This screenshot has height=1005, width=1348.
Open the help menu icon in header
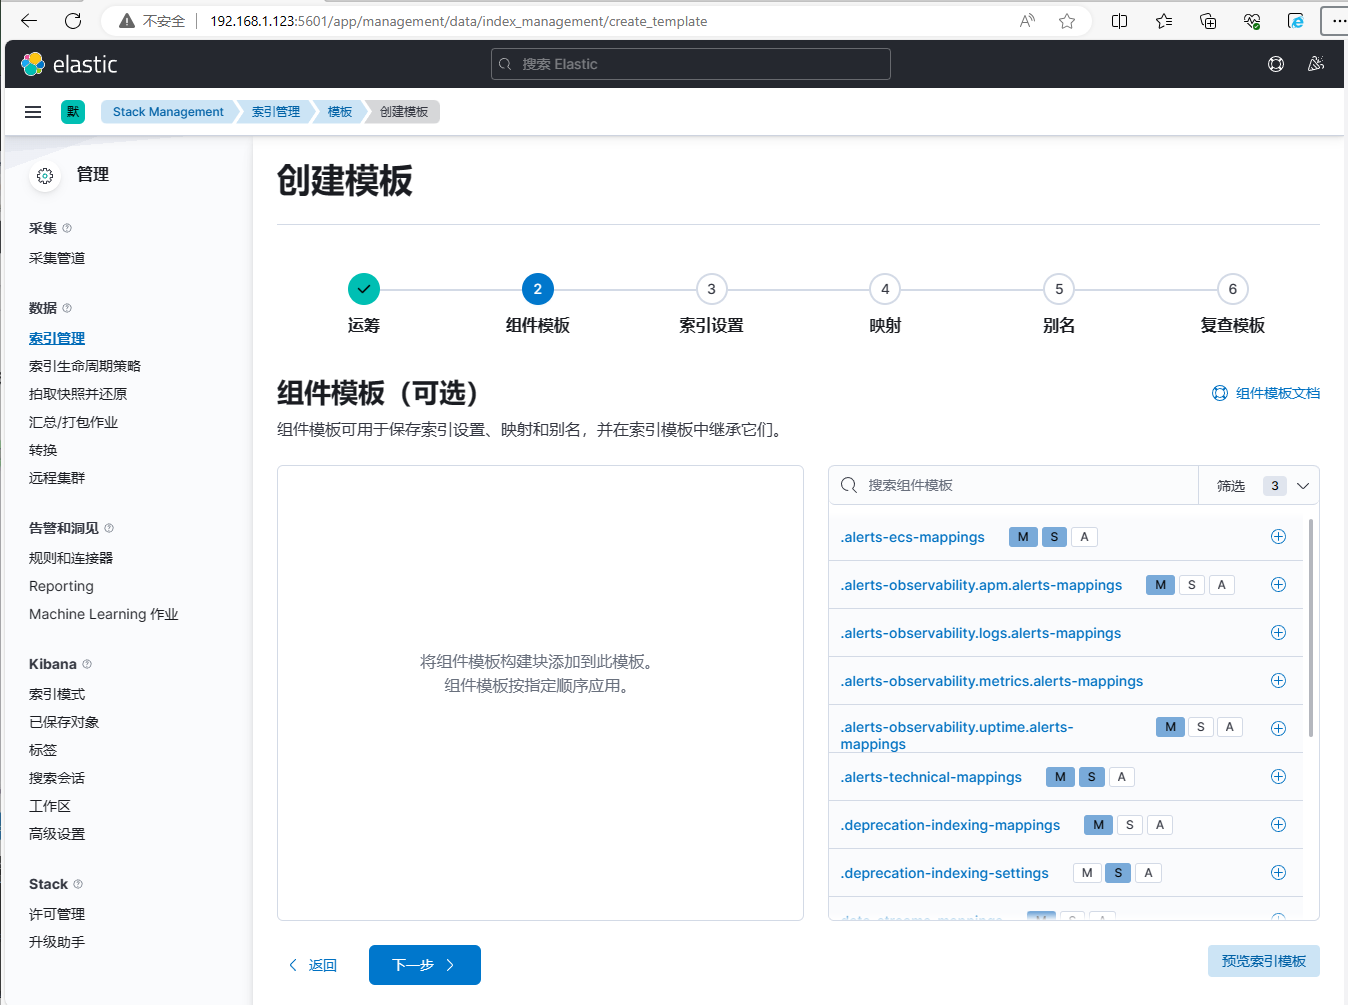pyautogui.click(x=1276, y=64)
